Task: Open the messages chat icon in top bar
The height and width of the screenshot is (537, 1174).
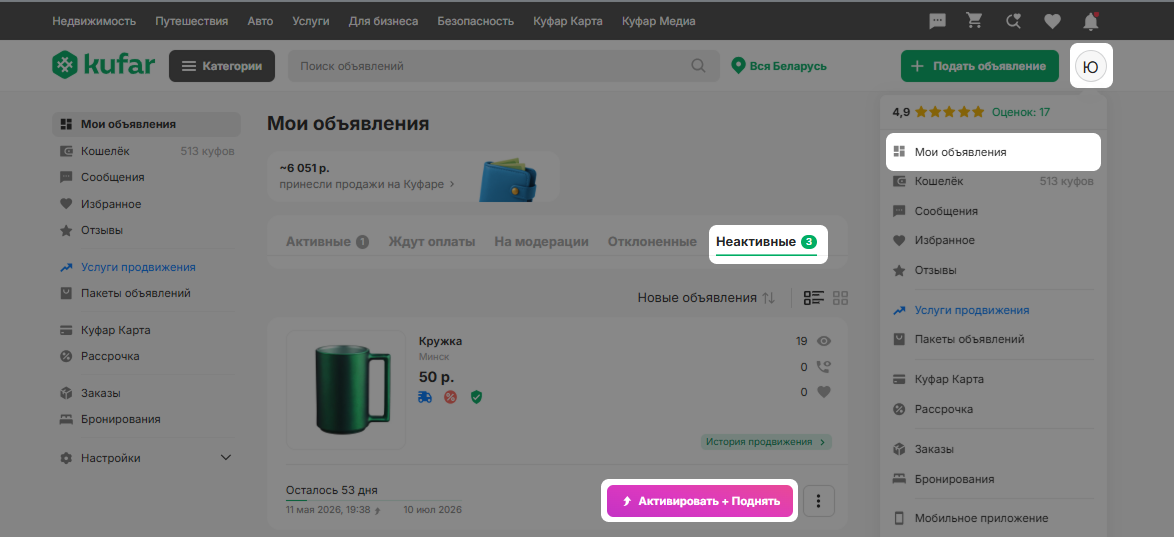Action: tap(937, 22)
